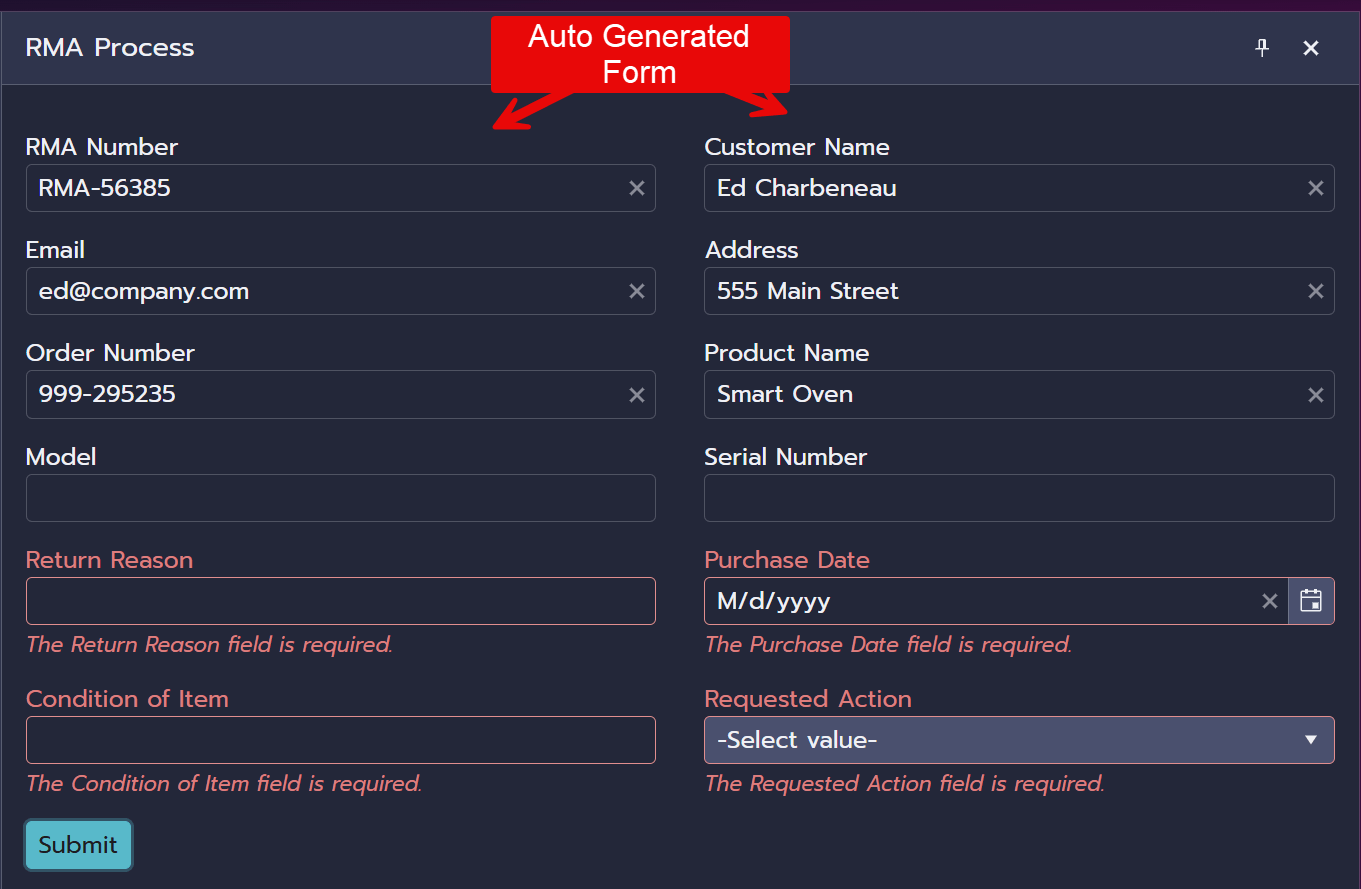
Task: Clear the Purchase Date value
Action: tap(1269, 601)
